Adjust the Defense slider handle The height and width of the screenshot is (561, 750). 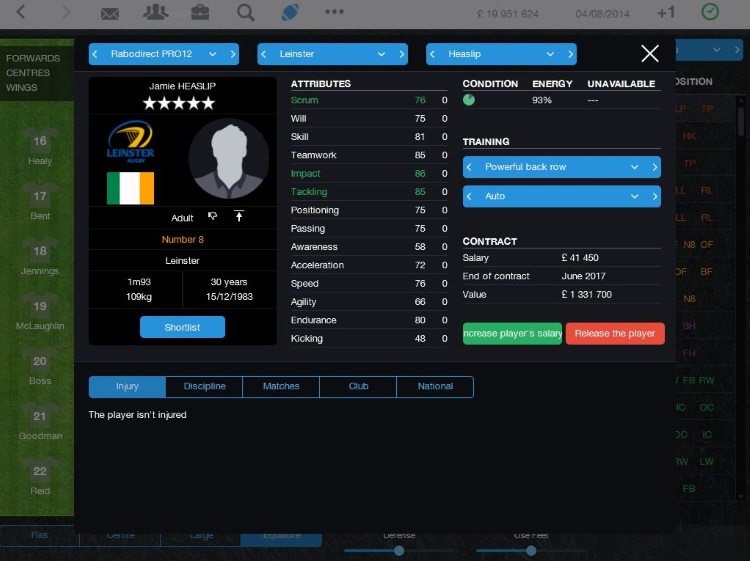[x=399, y=551]
